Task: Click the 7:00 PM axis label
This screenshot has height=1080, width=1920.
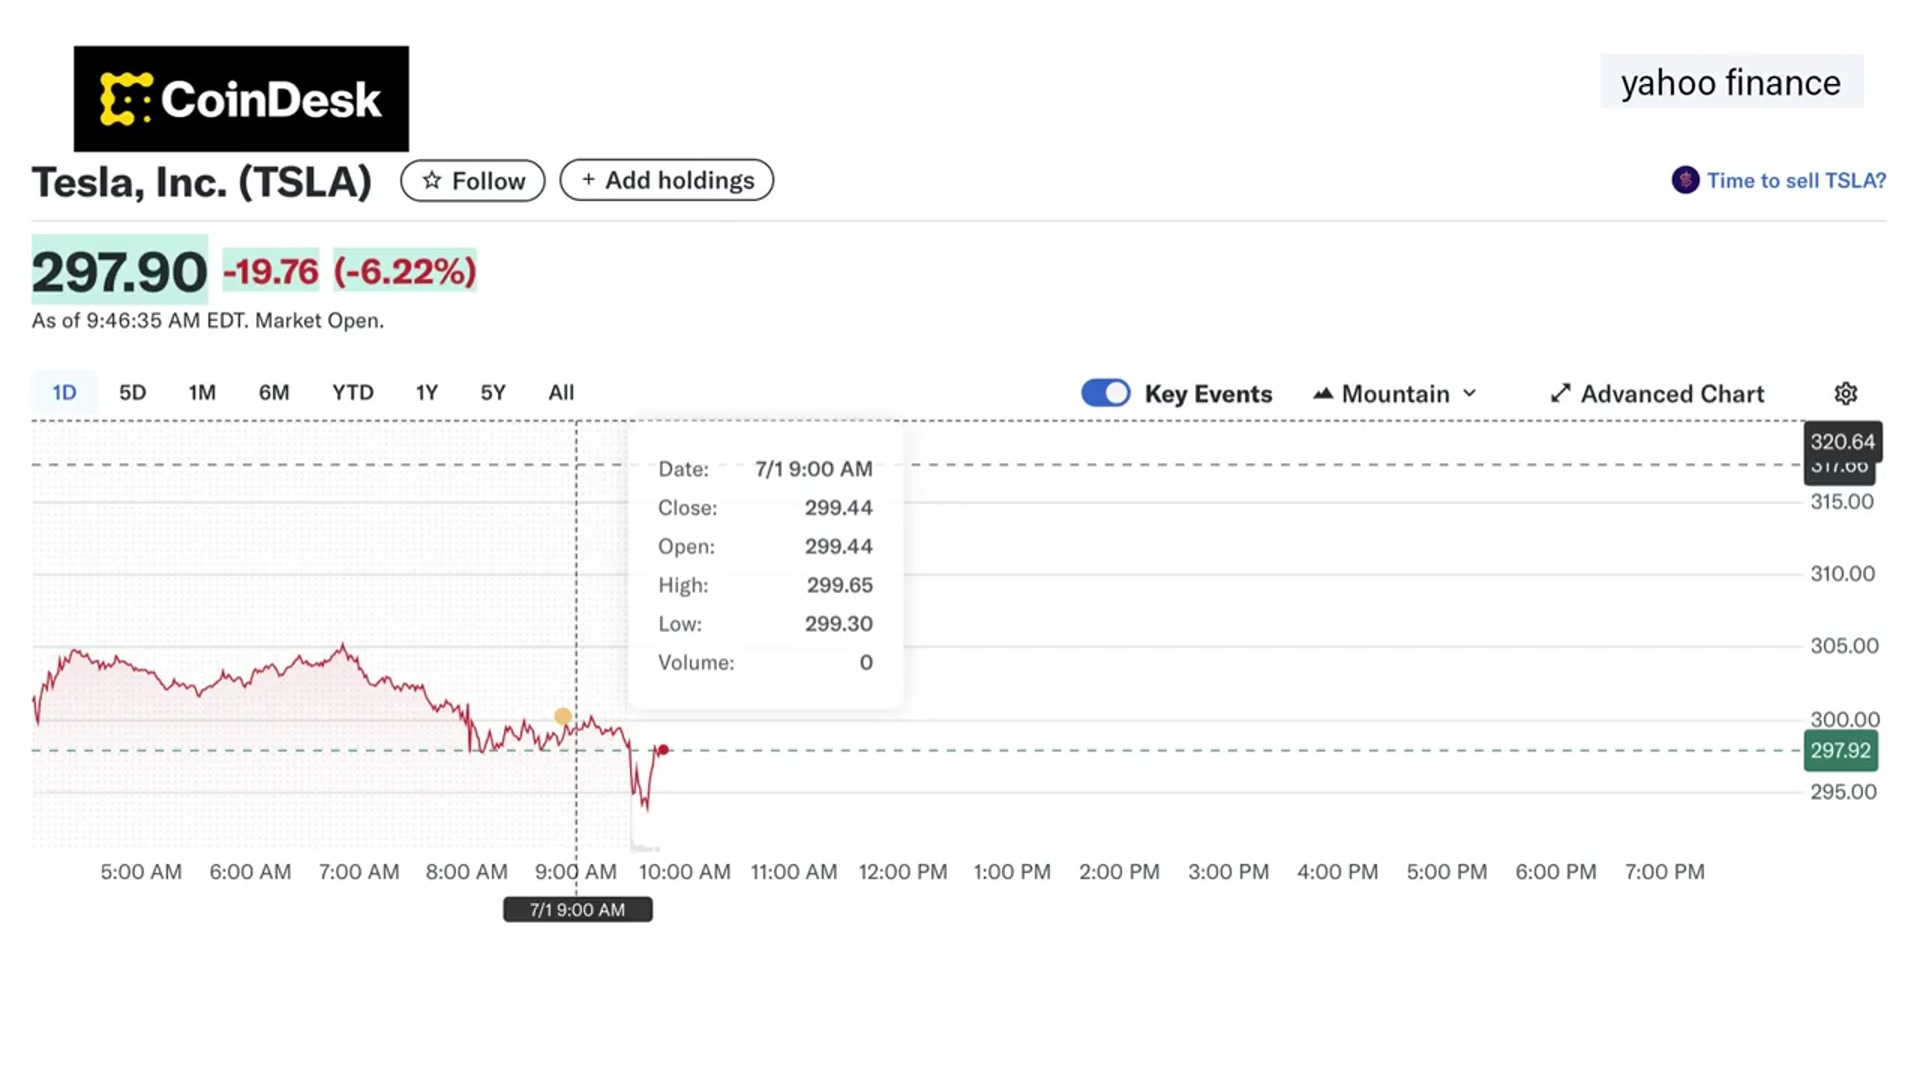Action: 1664,871
